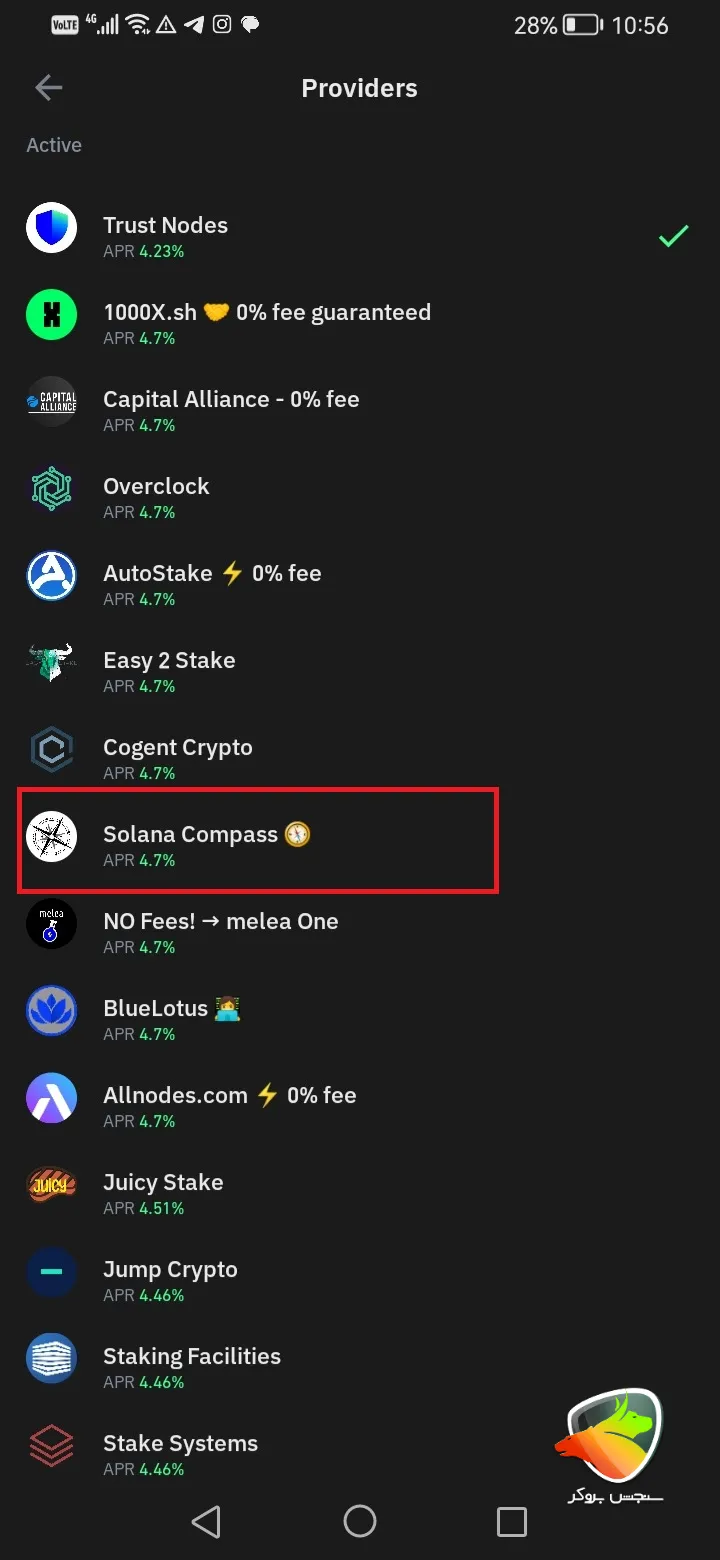Tap the Trust Nodes shield logo

[x=51, y=227]
